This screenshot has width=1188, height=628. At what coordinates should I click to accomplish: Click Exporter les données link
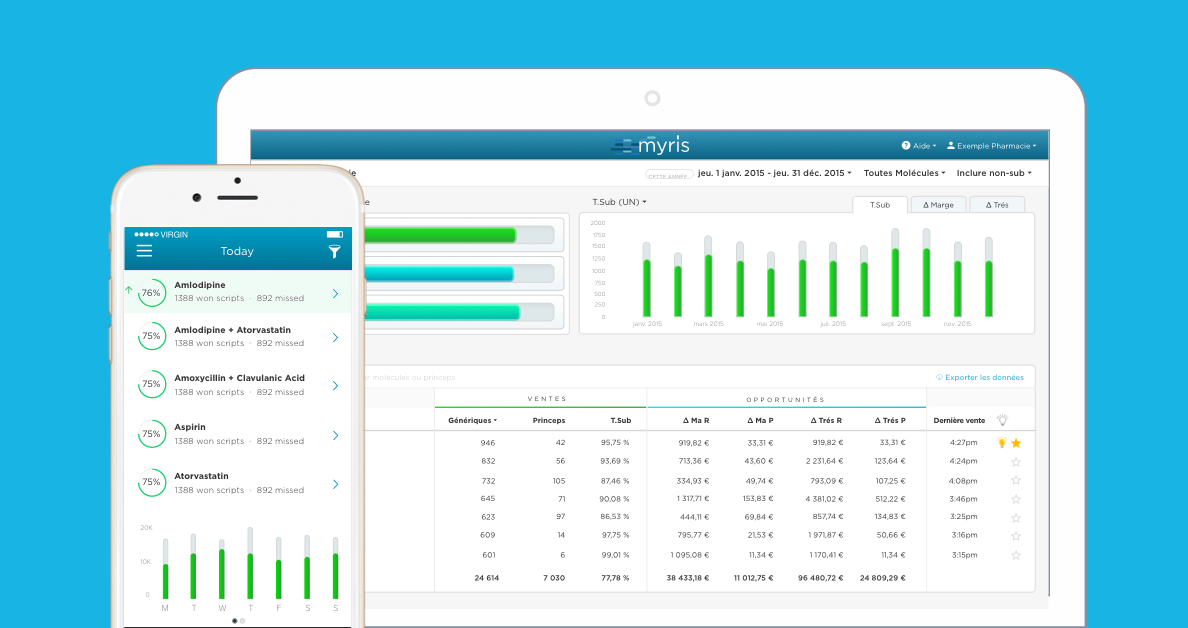click(979, 377)
